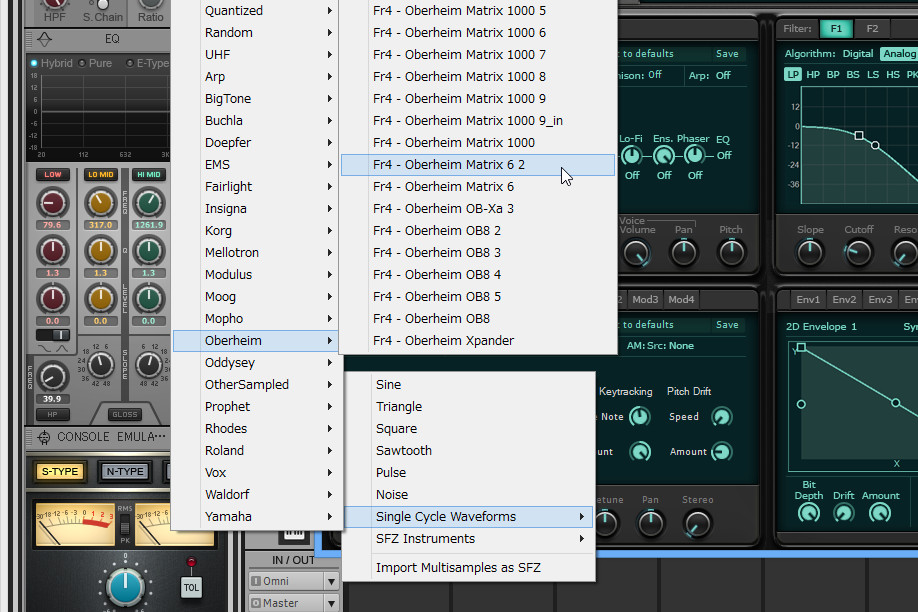Toggle the EQ Off switch in effects
The width and height of the screenshot is (918, 612).
click(x=724, y=155)
